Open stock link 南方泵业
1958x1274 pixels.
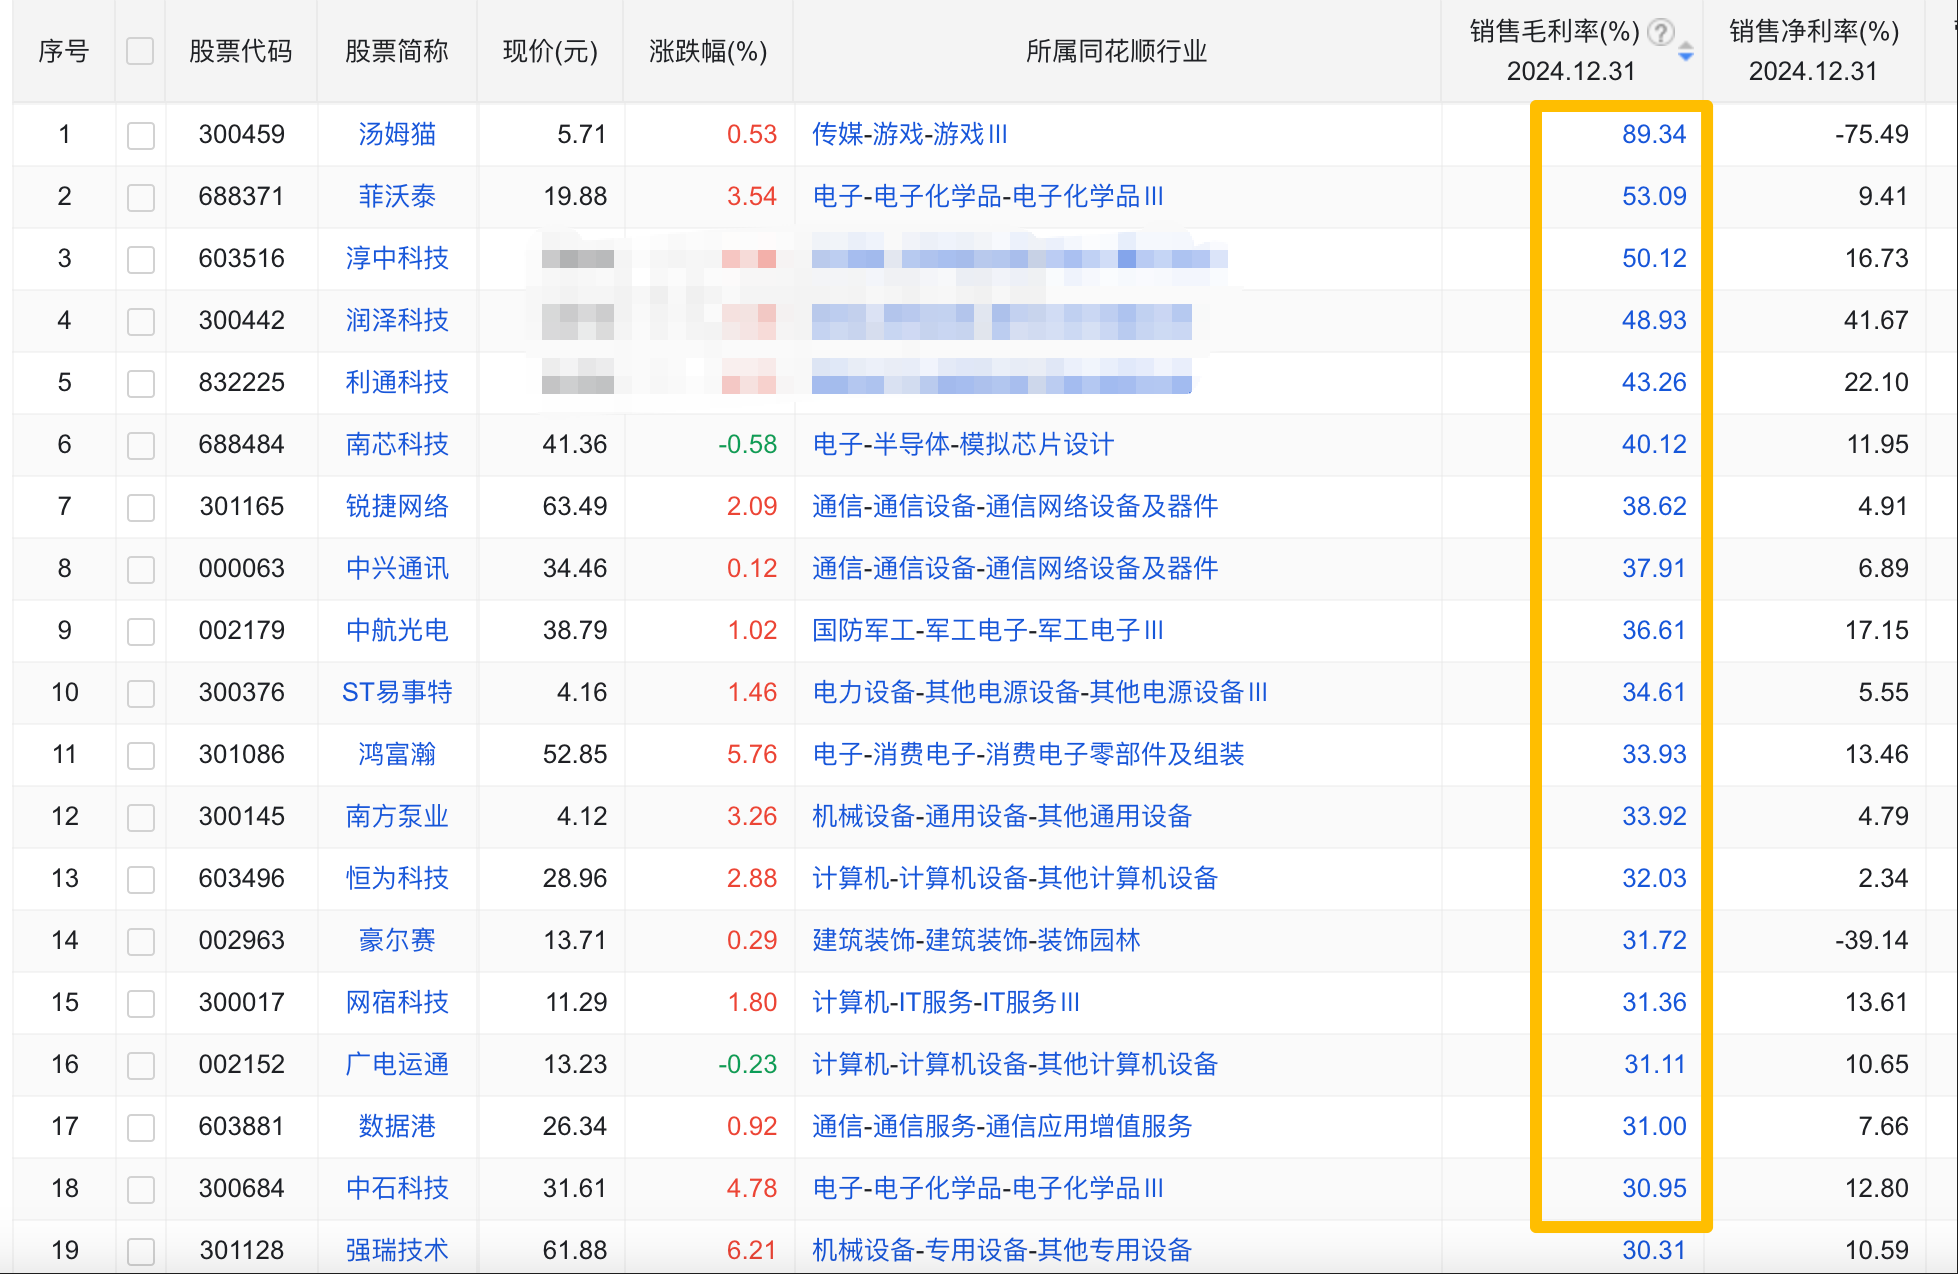coord(397,816)
